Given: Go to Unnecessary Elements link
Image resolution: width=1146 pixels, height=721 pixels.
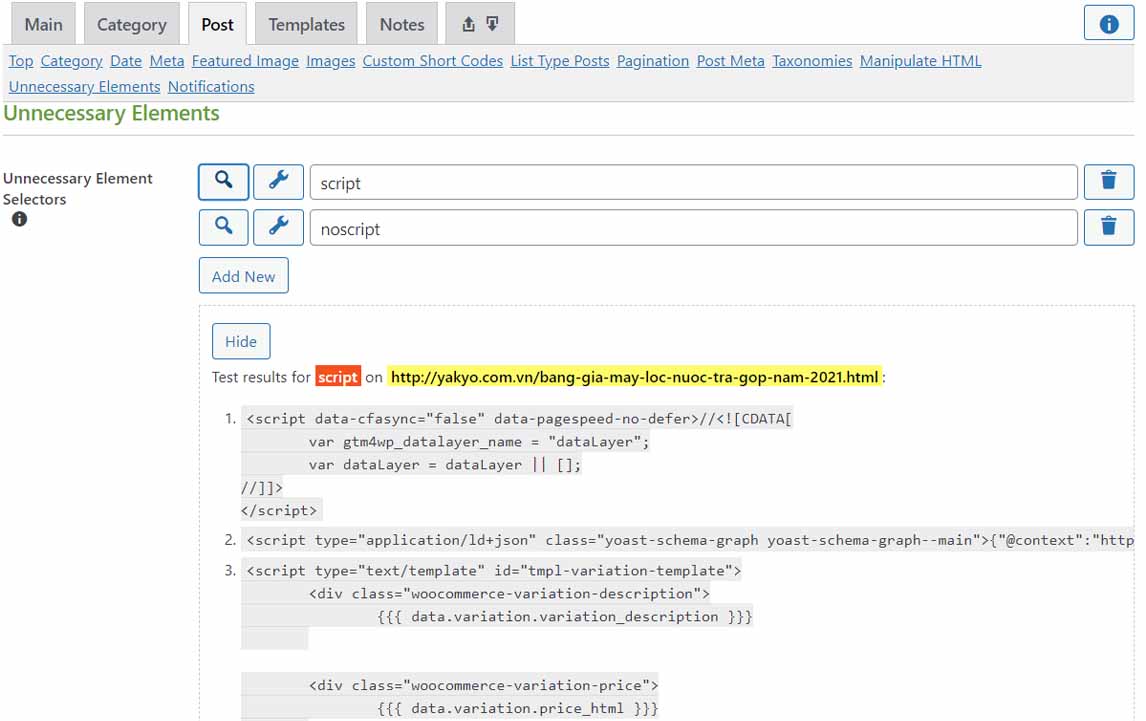Looking at the screenshot, I should (84, 86).
